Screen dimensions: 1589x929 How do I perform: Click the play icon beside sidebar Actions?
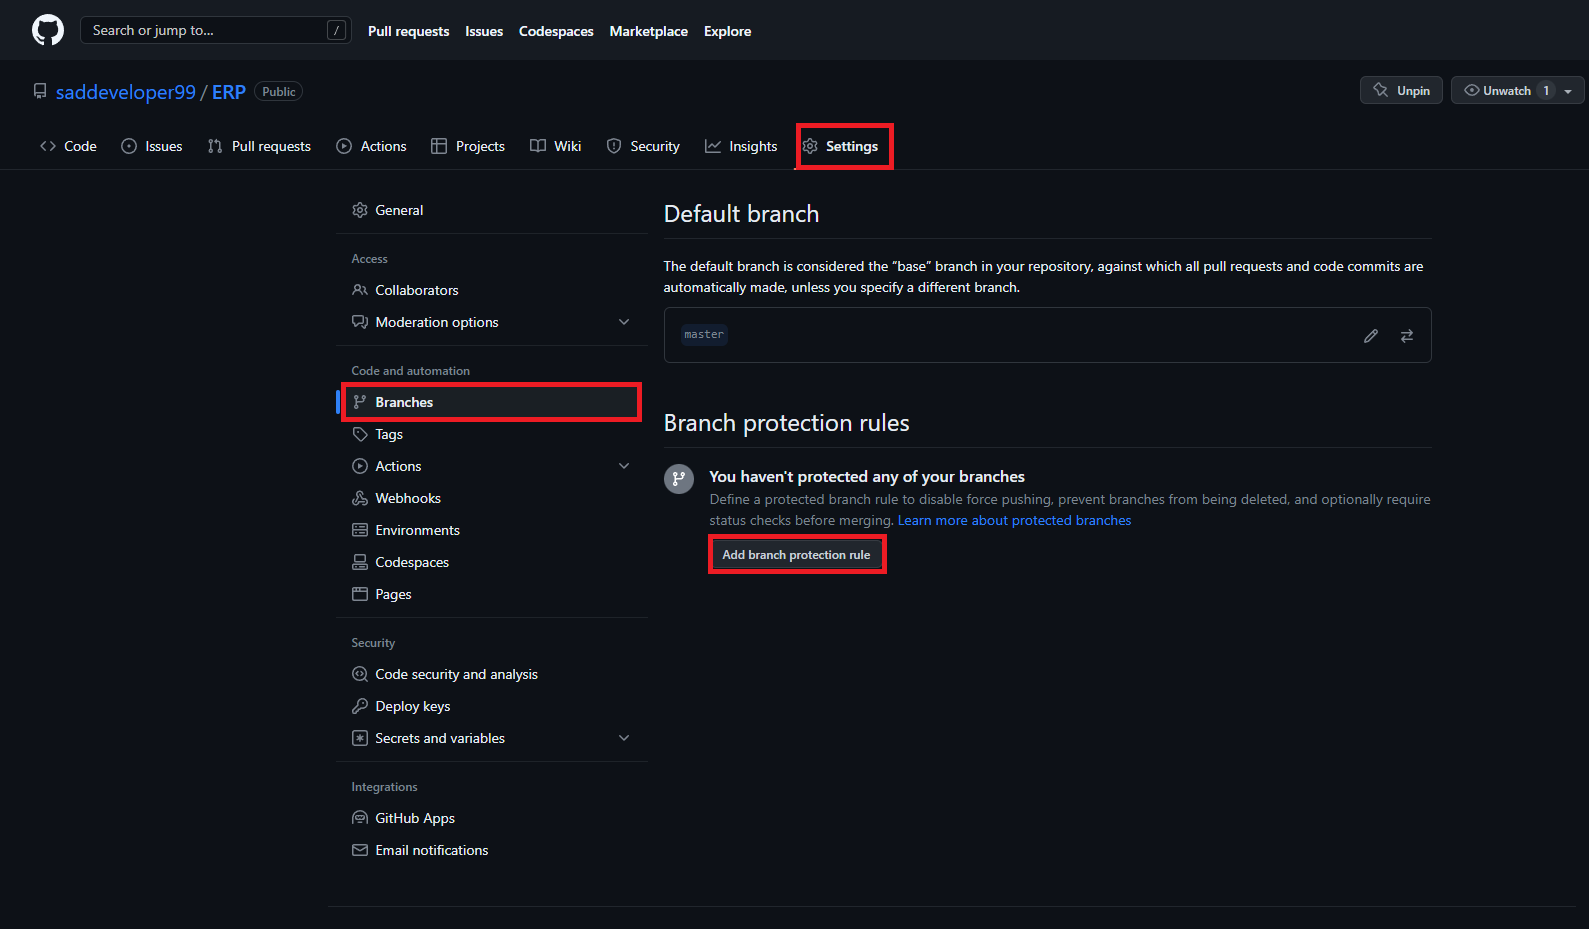tap(360, 466)
